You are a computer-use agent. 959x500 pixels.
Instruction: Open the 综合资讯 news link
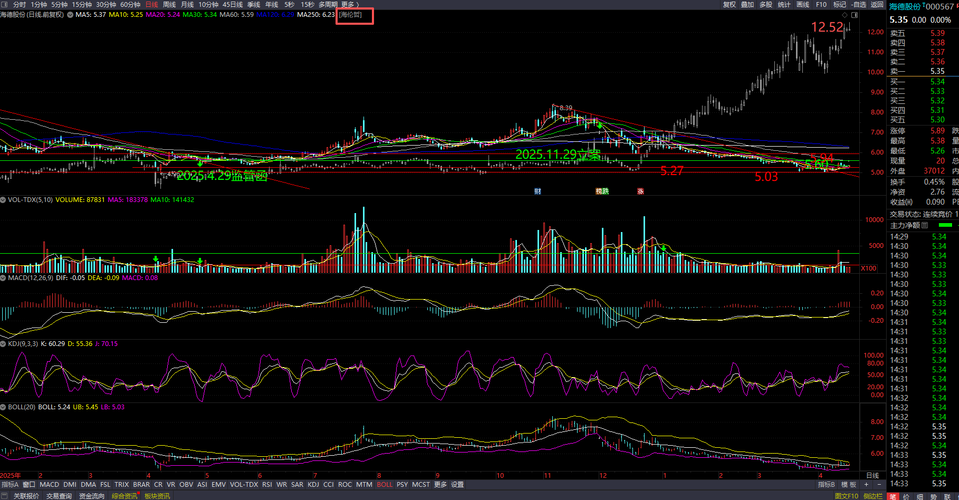point(124,495)
